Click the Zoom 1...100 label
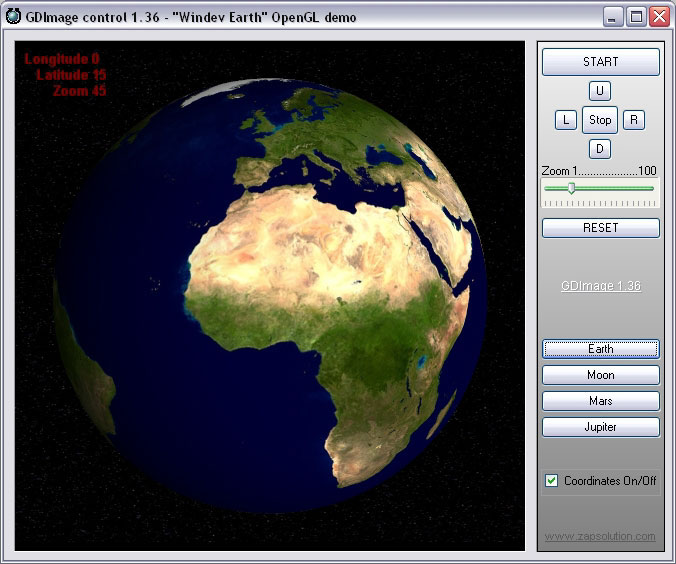This screenshot has width=676, height=564. pyautogui.click(x=599, y=171)
